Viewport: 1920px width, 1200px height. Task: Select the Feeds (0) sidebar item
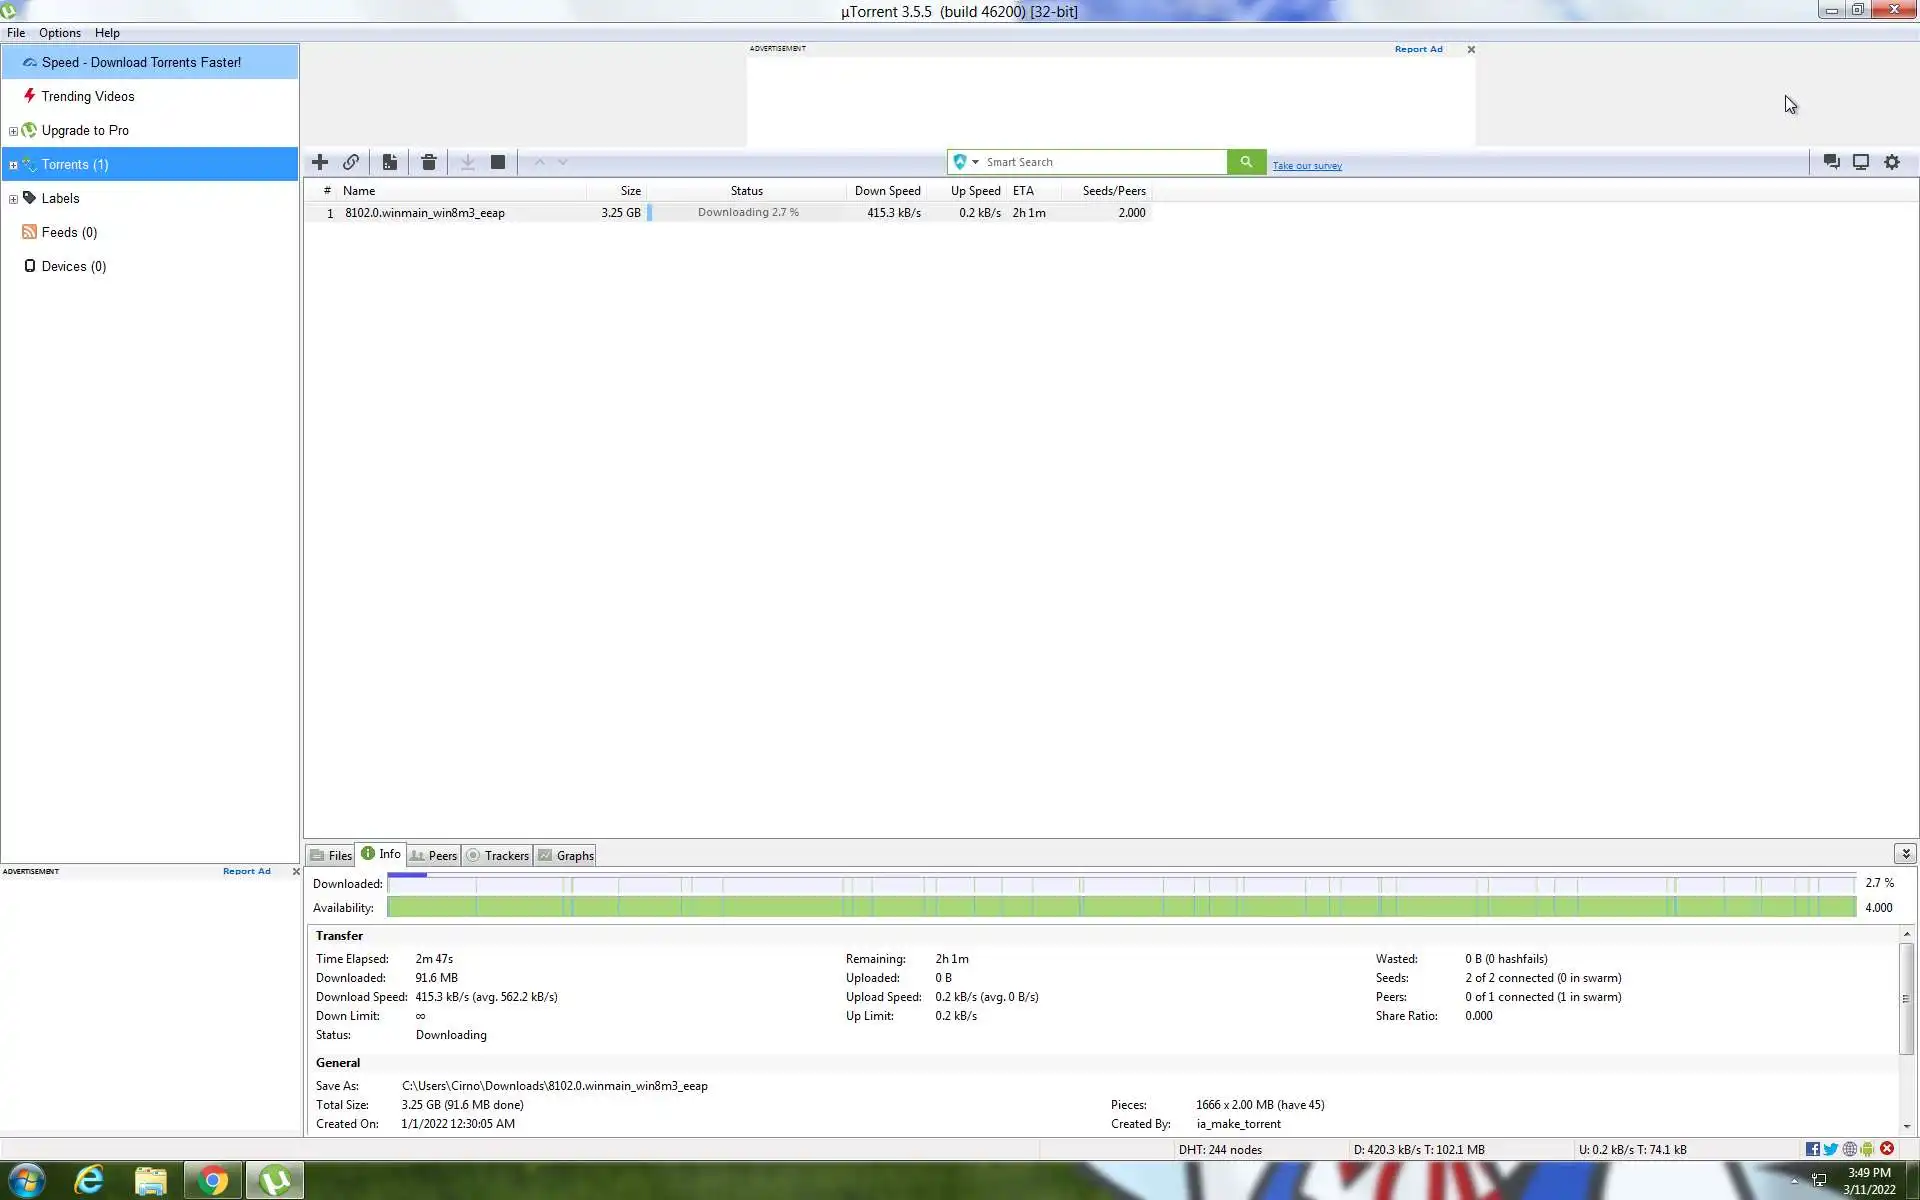69,232
